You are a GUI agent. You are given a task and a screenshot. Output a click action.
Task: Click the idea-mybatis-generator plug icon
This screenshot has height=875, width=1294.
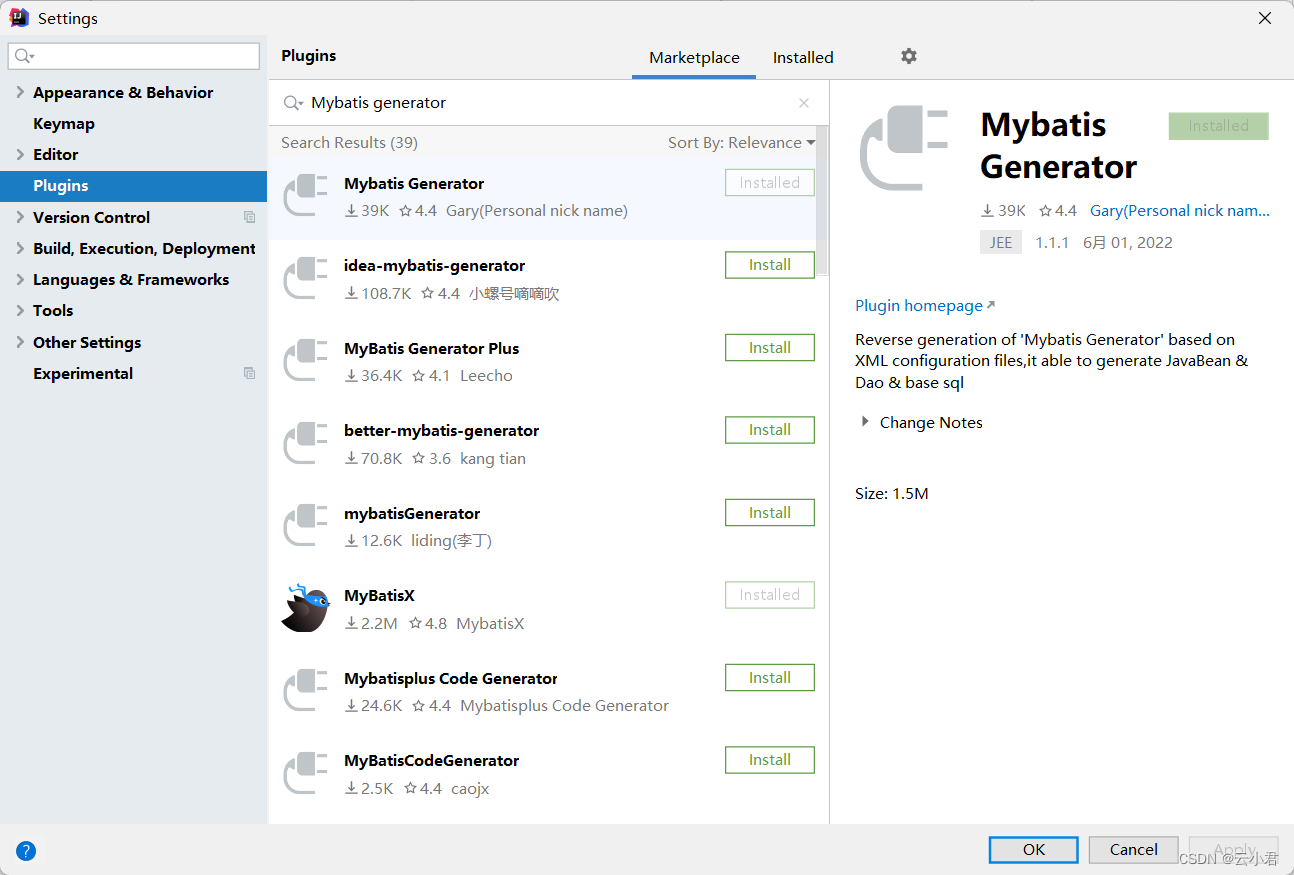pyautogui.click(x=305, y=278)
